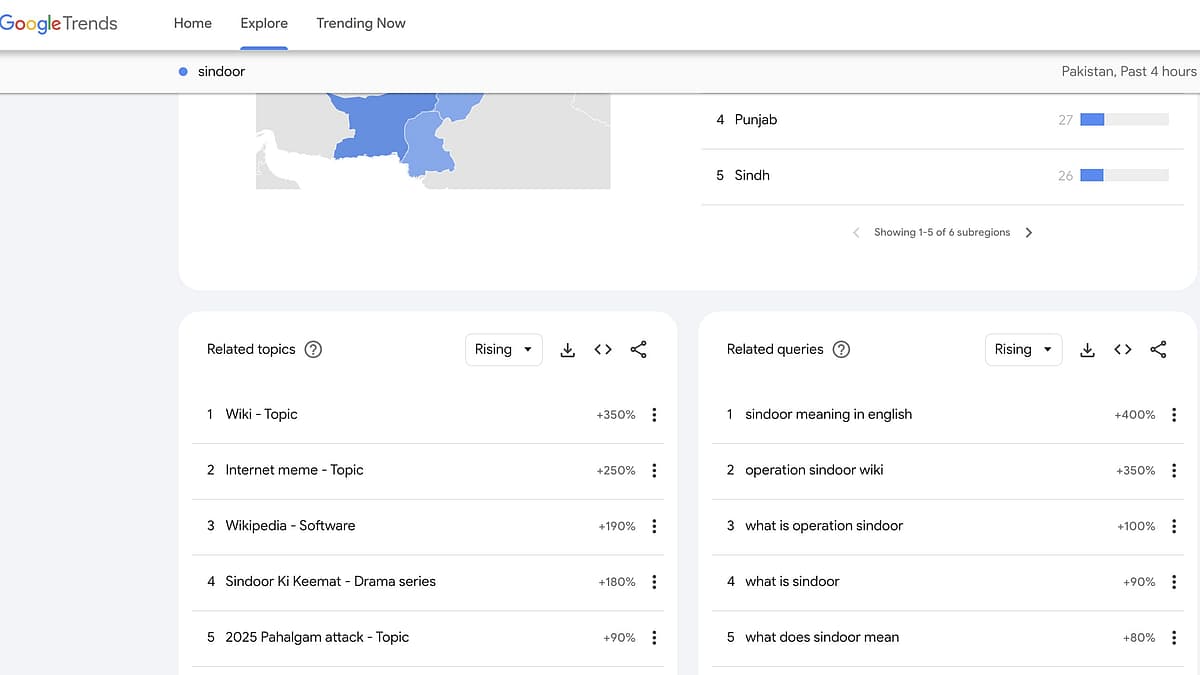Image resolution: width=1200 pixels, height=675 pixels.
Task: Download Related topics data as CSV
Action: pos(567,349)
